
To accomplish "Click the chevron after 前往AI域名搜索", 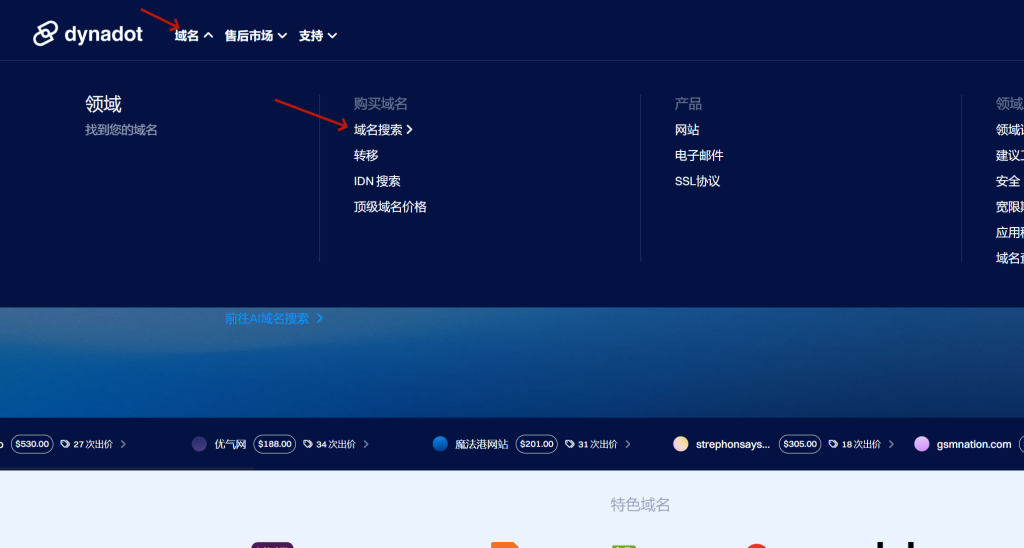I will click(x=319, y=319).
